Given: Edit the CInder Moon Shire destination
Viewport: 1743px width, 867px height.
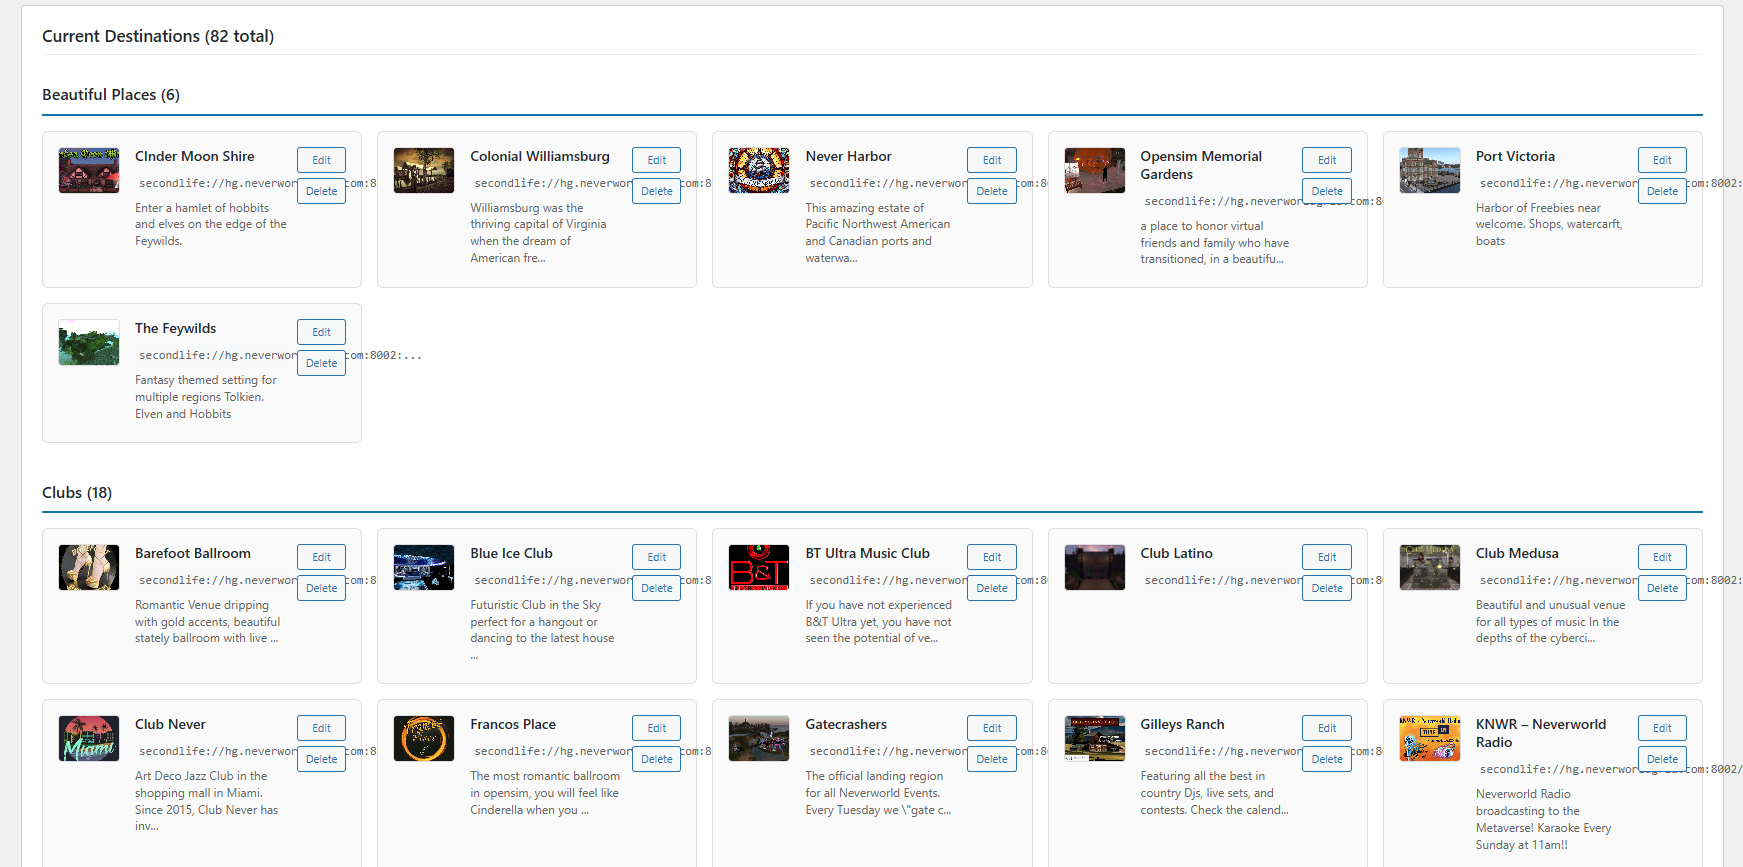Looking at the screenshot, I should [321, 160].
